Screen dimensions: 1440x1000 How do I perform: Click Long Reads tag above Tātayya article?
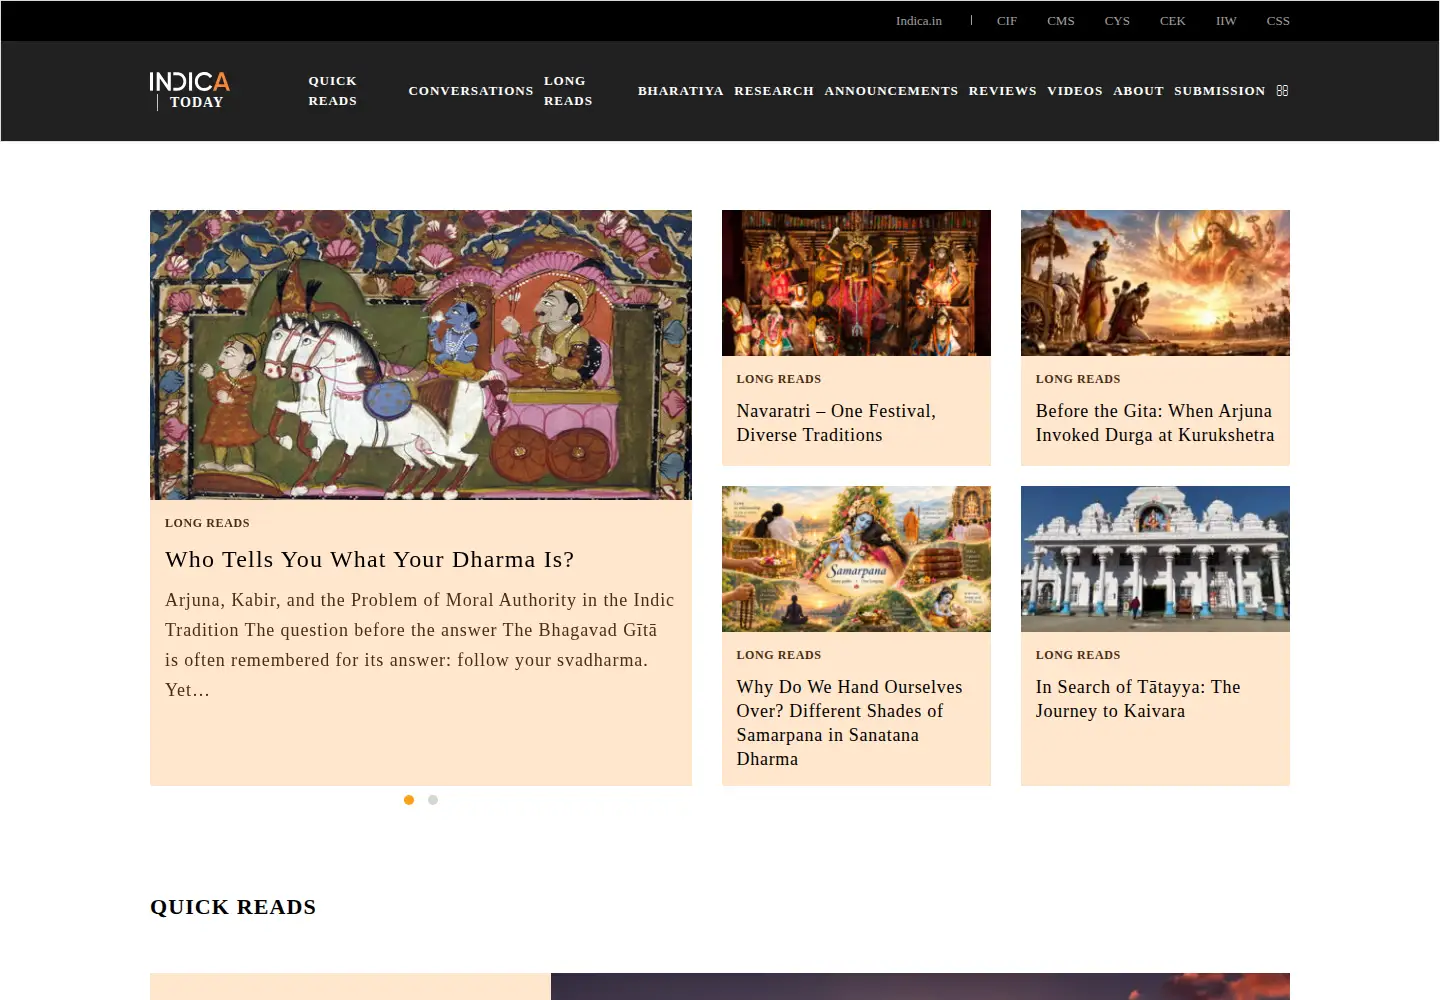(x=1078, y=655)
